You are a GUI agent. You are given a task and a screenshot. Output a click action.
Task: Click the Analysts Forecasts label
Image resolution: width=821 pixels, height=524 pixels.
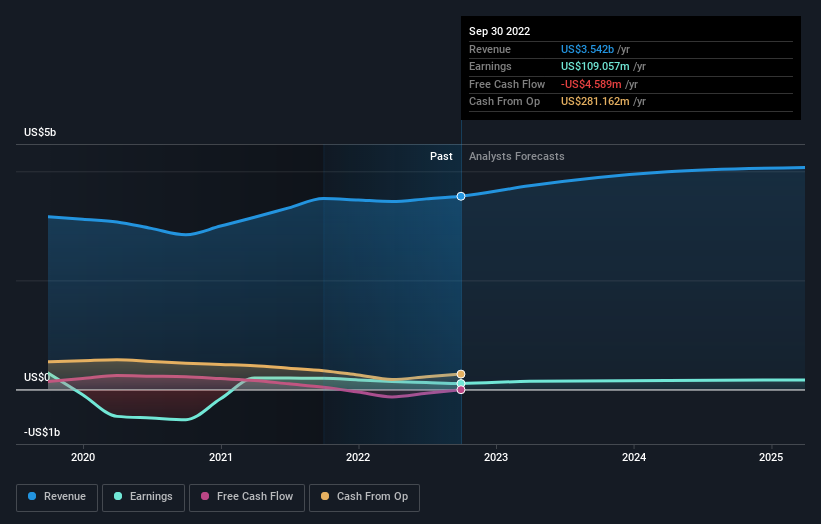(x=517, y=157)
